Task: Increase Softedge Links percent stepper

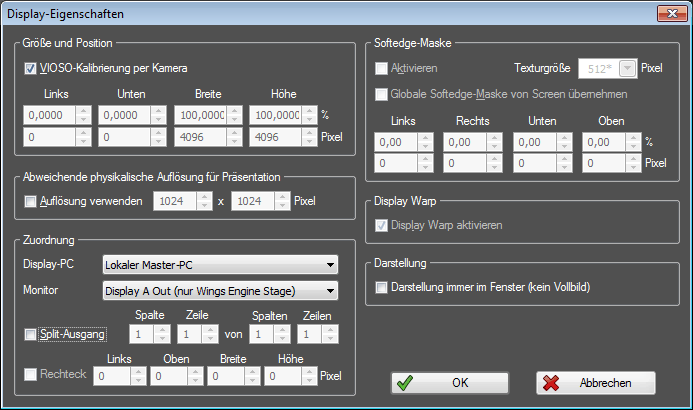Action: point(425,138)
